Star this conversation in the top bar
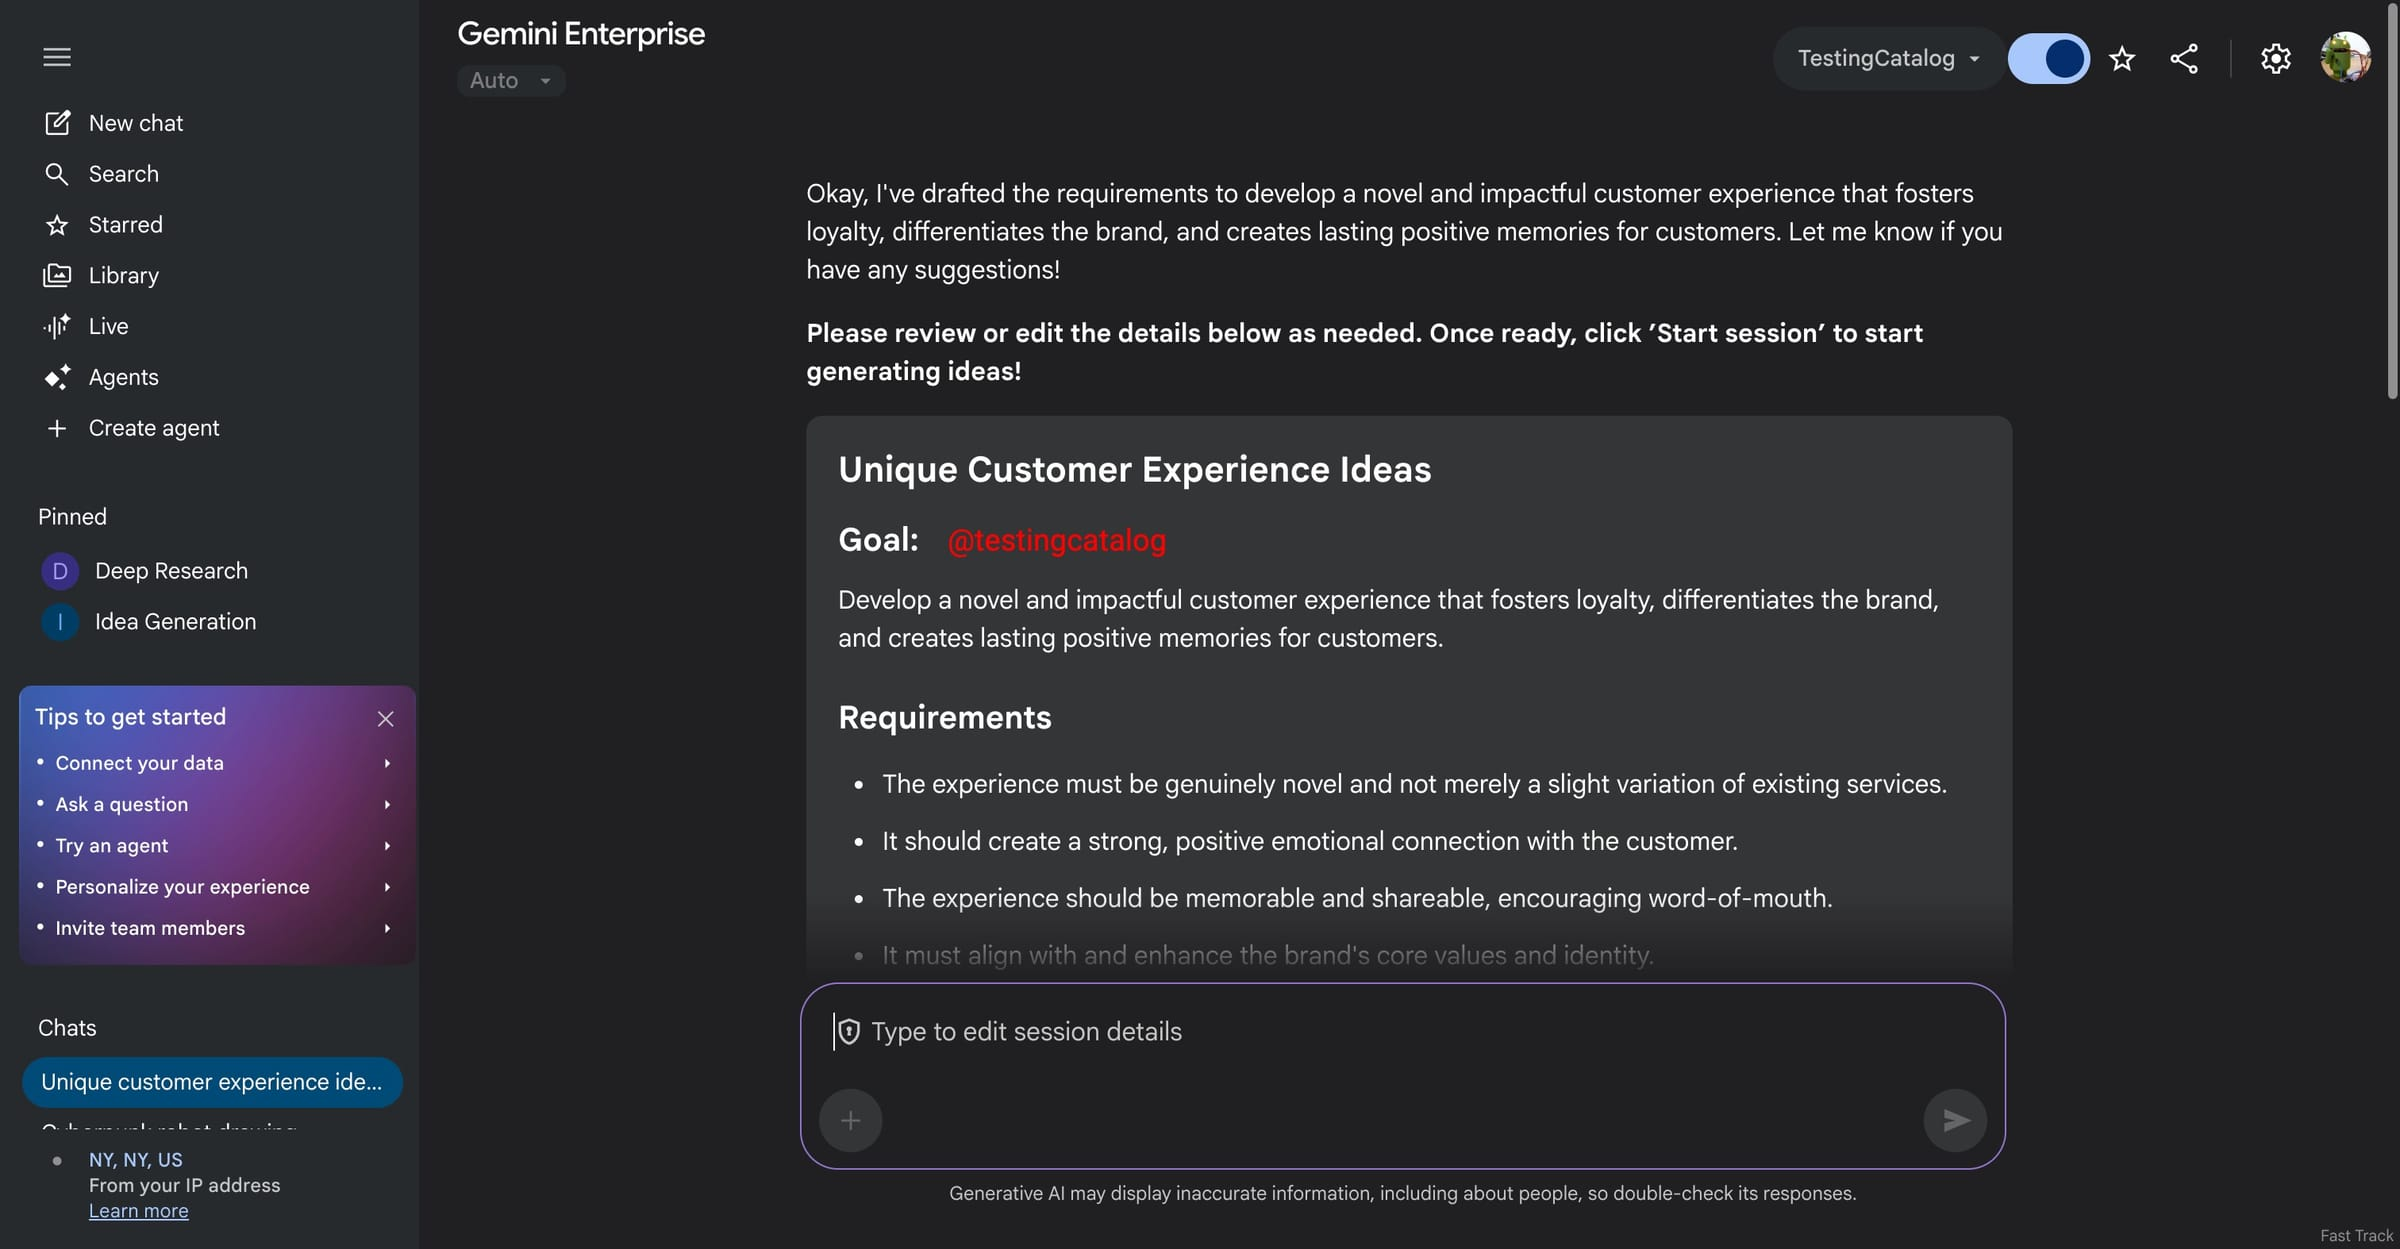 (x=2122, y=59)
